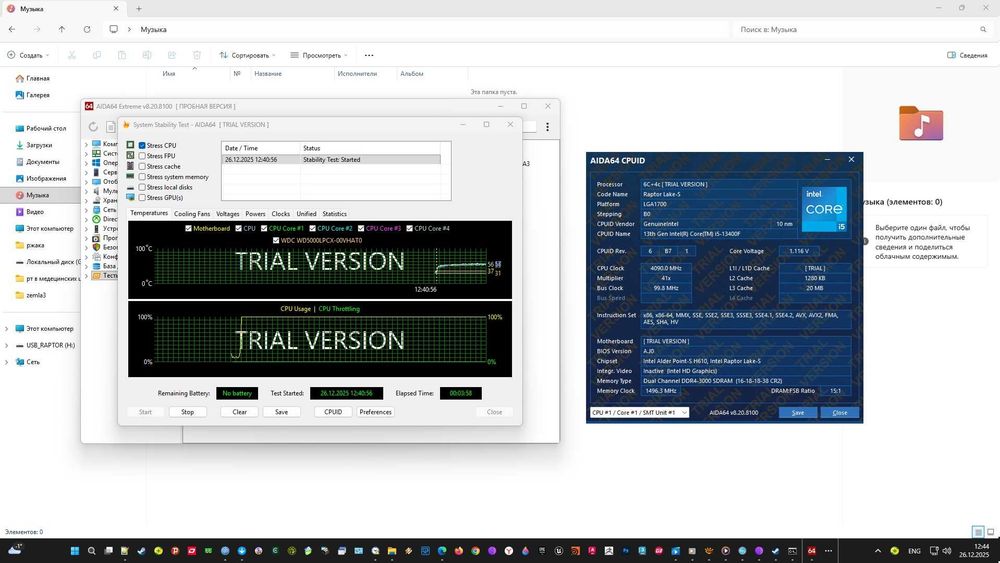
Task: Click the AIDA64 Extreme refresh icon
Action: click(x=93, y=127)
